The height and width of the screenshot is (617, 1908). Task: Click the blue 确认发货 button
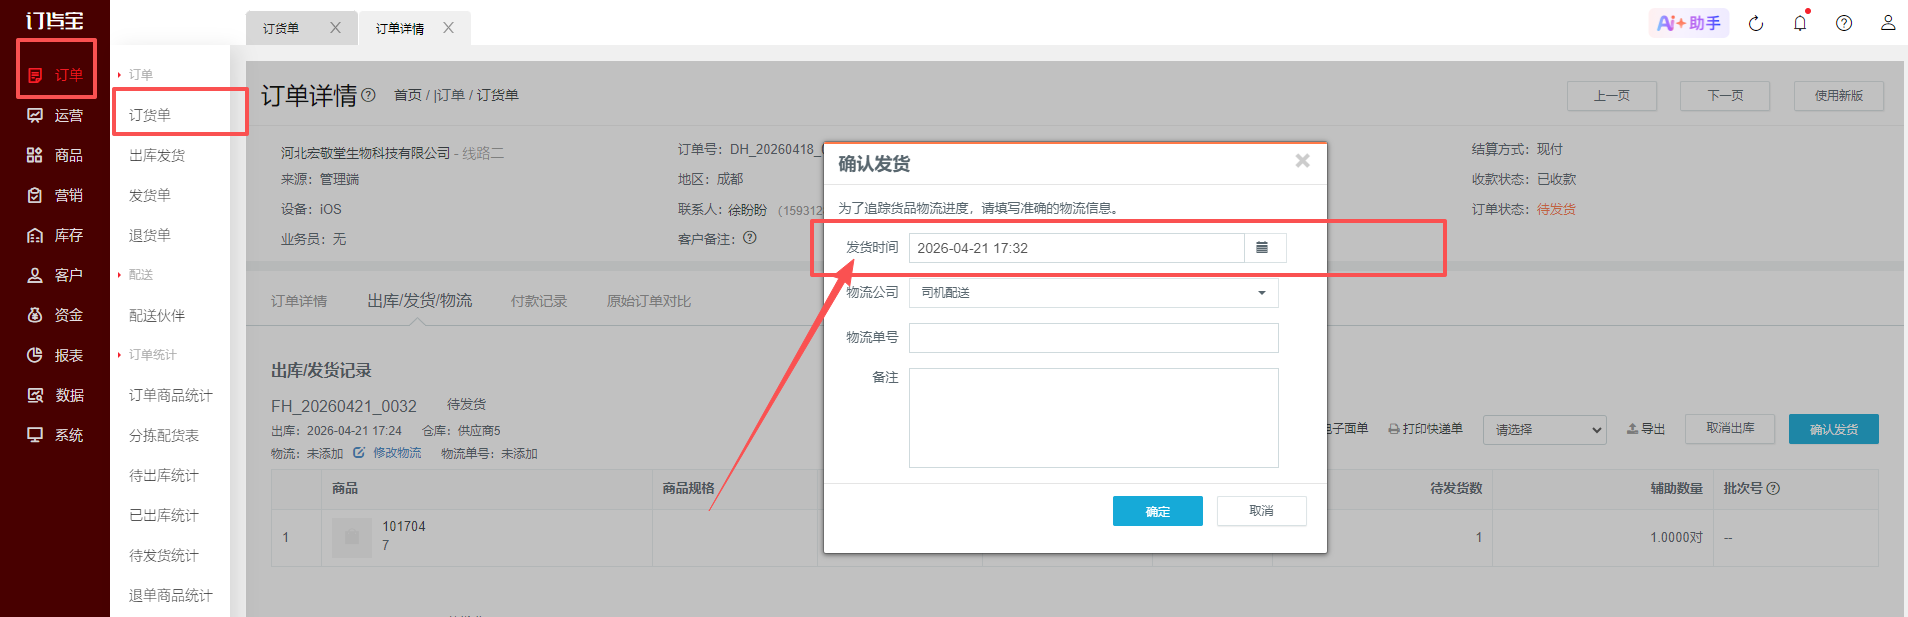pos(1834,429)
